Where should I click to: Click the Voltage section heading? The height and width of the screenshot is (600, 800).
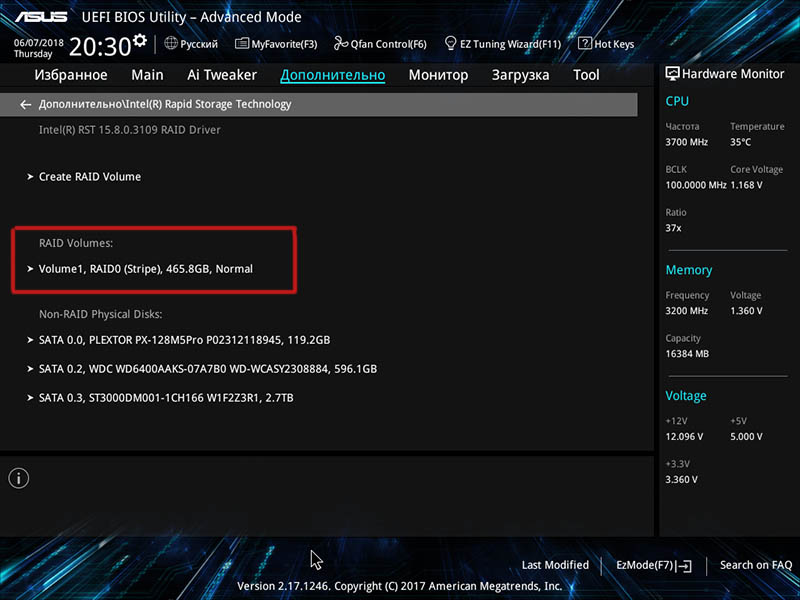686,396
